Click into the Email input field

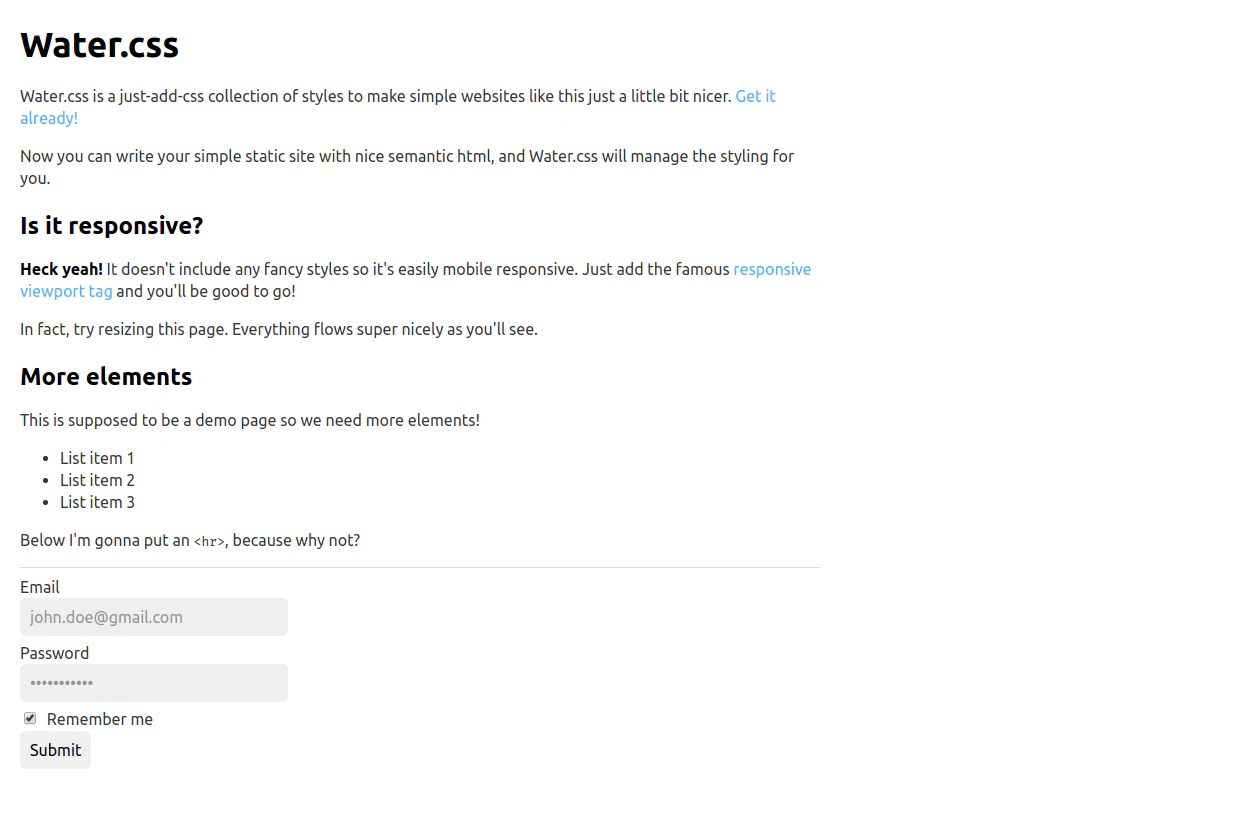[154, 617]
